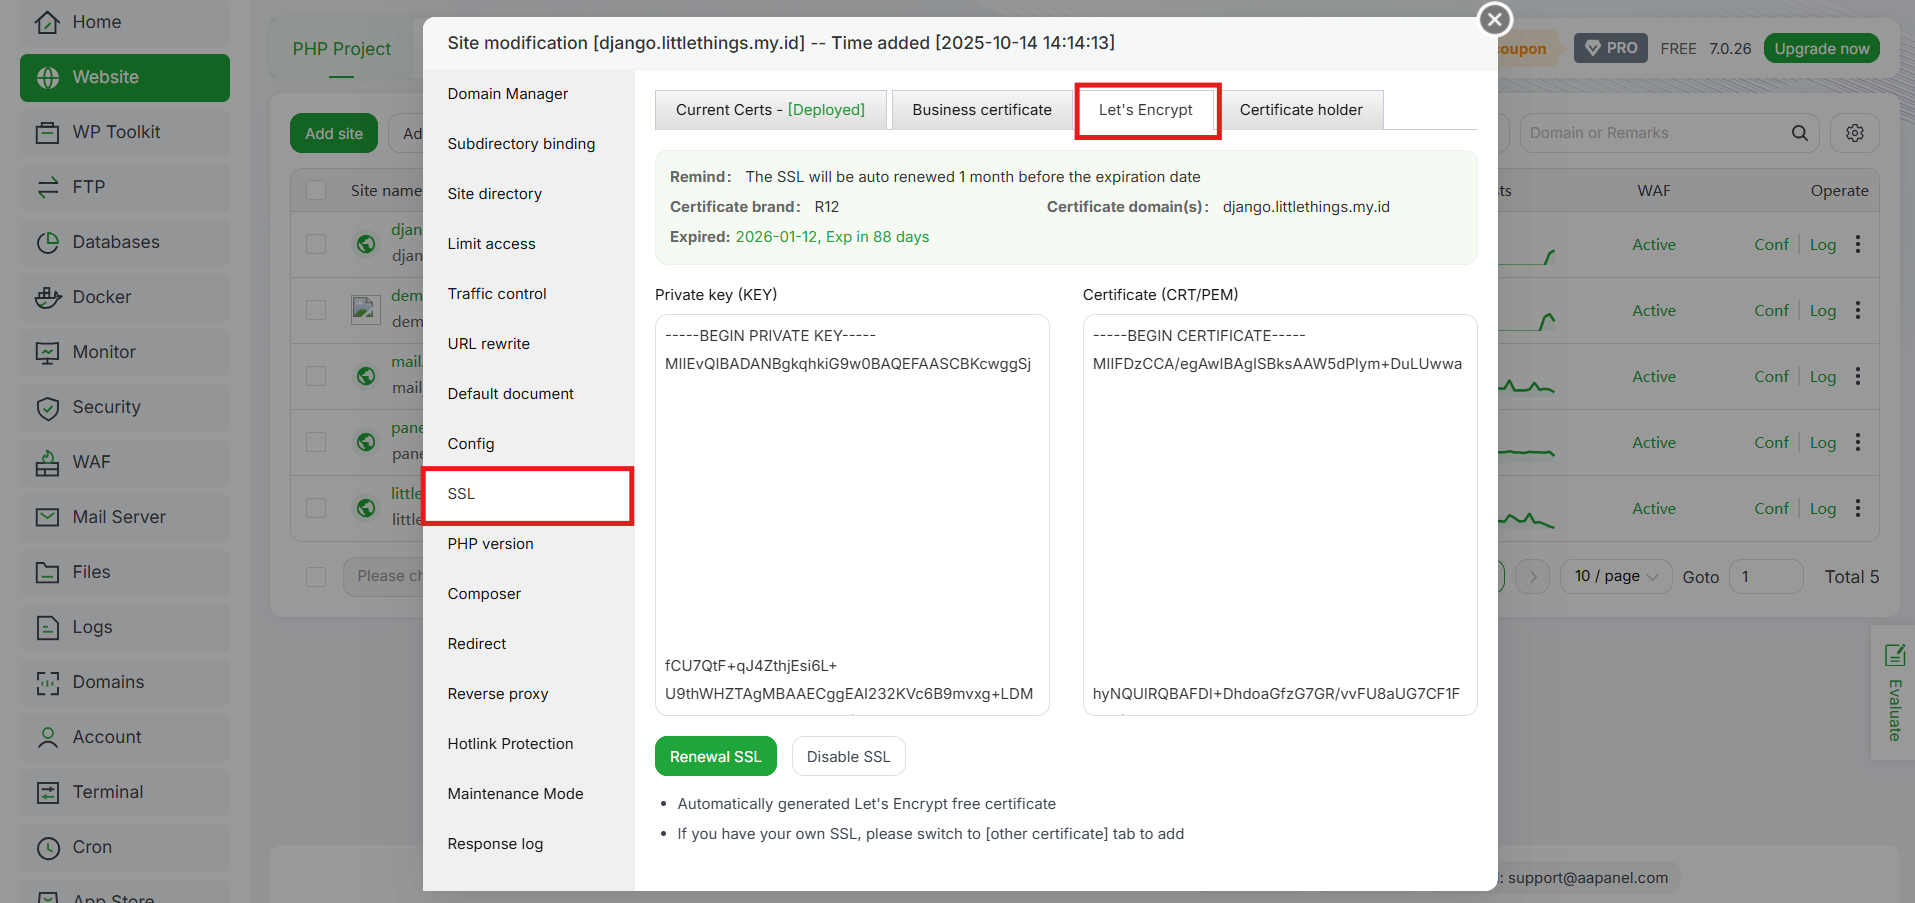This screenshot has width=1915, height=903.
Task: Switch to the Current Certs tab
Action: (x=770, y=110)
